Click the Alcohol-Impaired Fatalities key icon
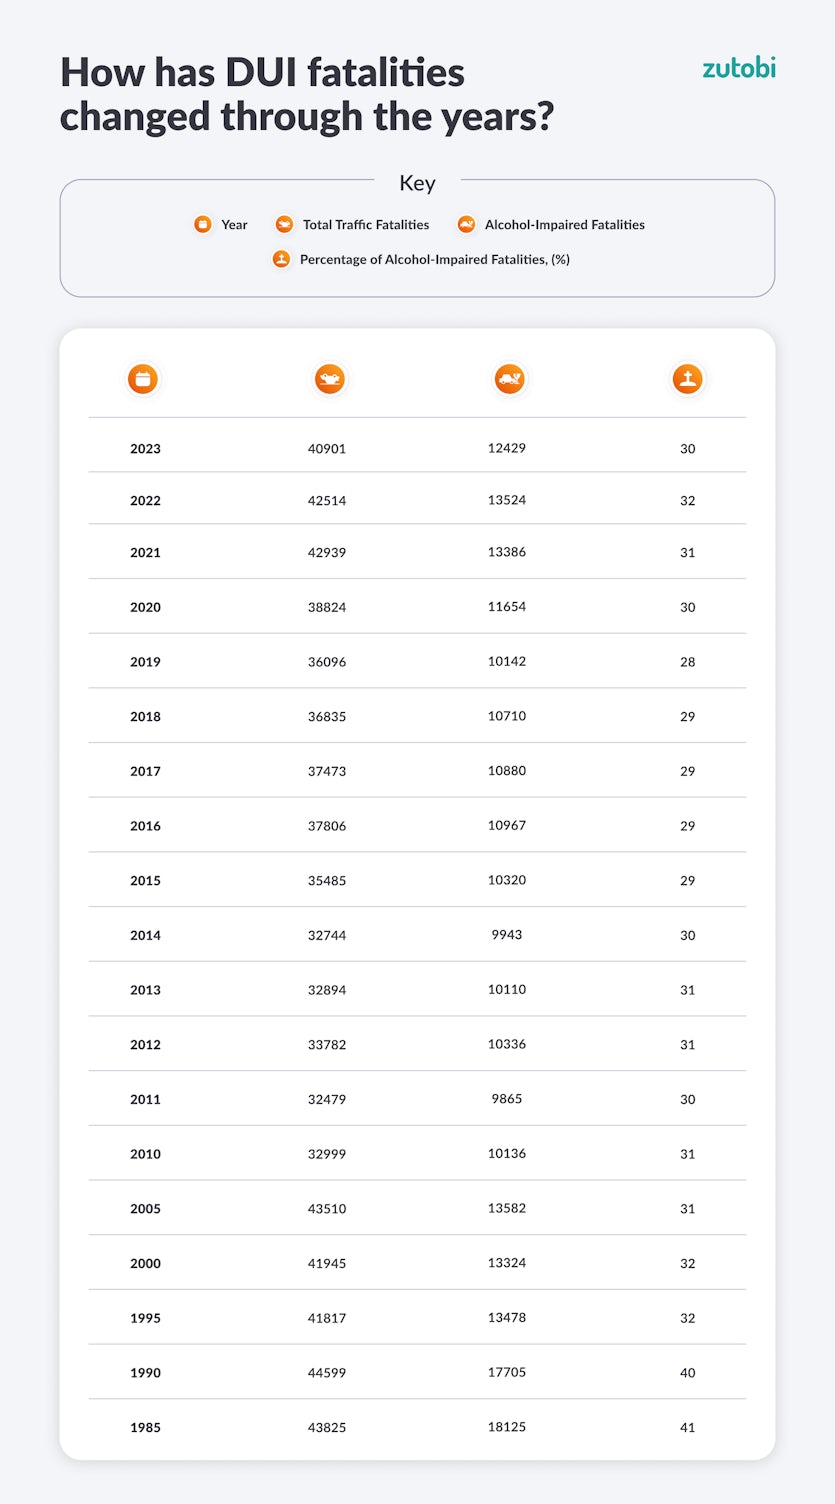This screenshot has width=835, height=1504. tap(466, 225)
